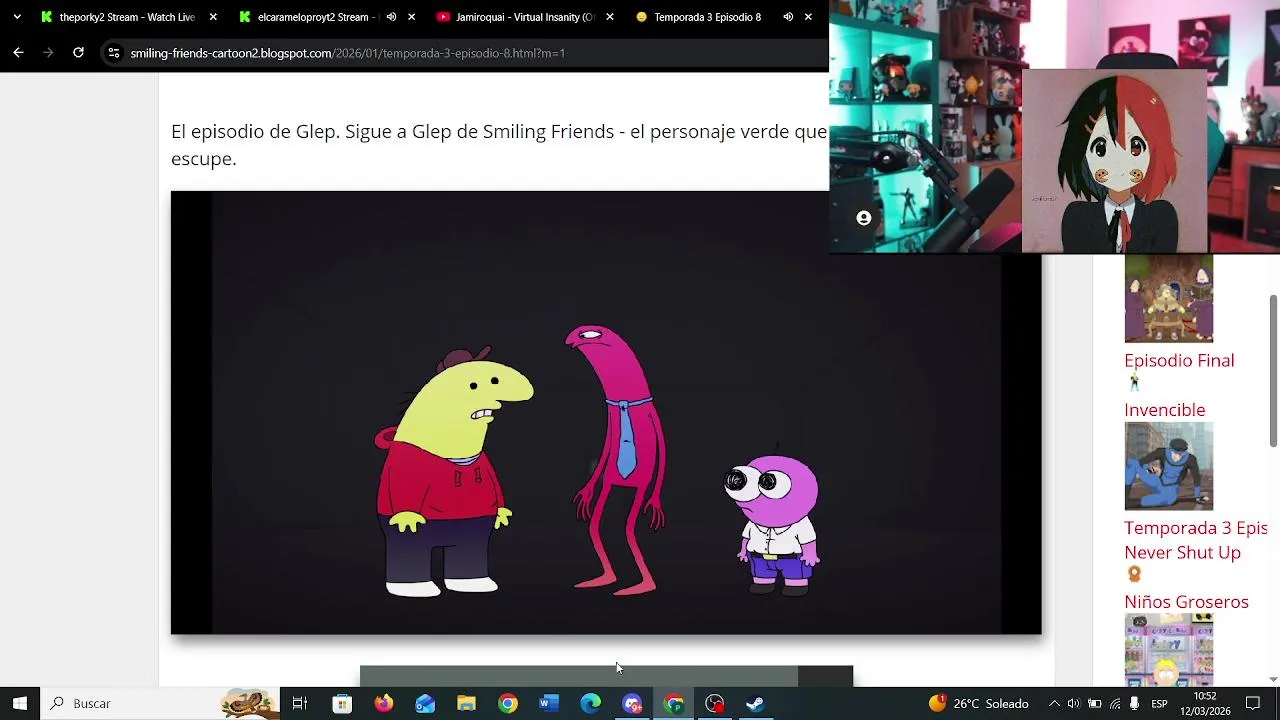Open the 9+ notification app on taskbar

click(x=632, y=703)
